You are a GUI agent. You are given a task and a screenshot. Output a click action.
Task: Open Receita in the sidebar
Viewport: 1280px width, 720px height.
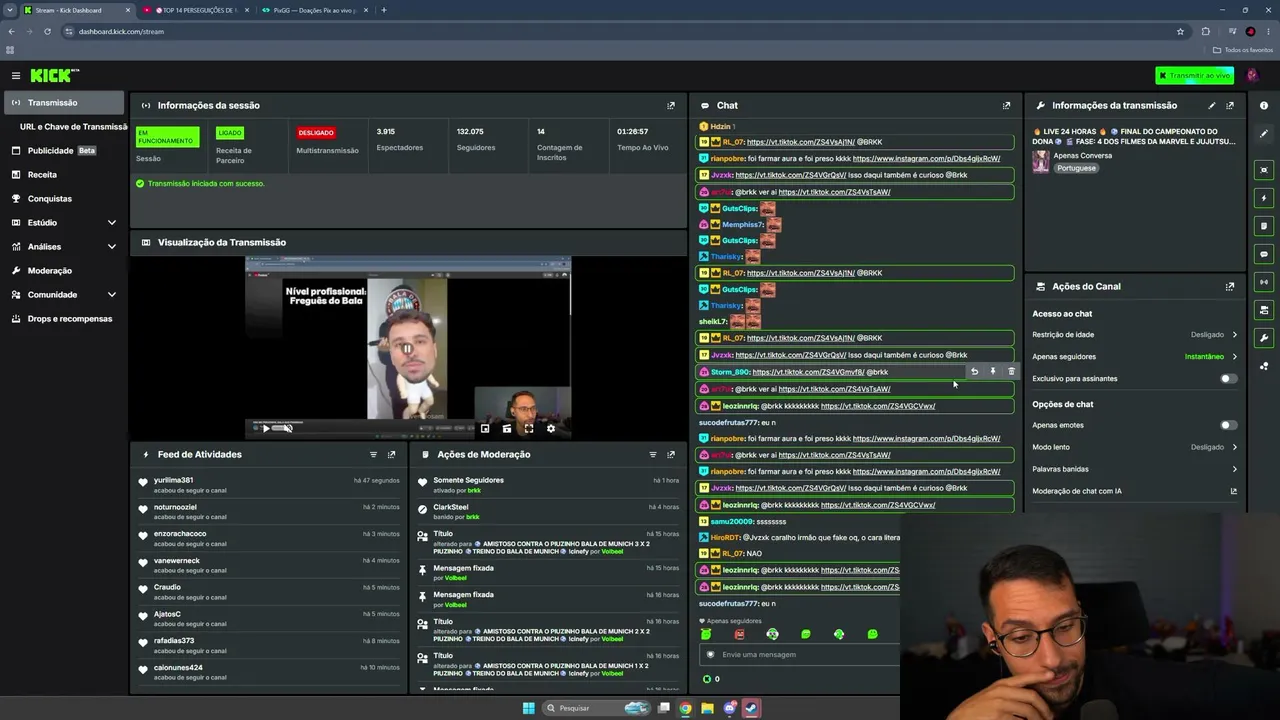[65, 175]
